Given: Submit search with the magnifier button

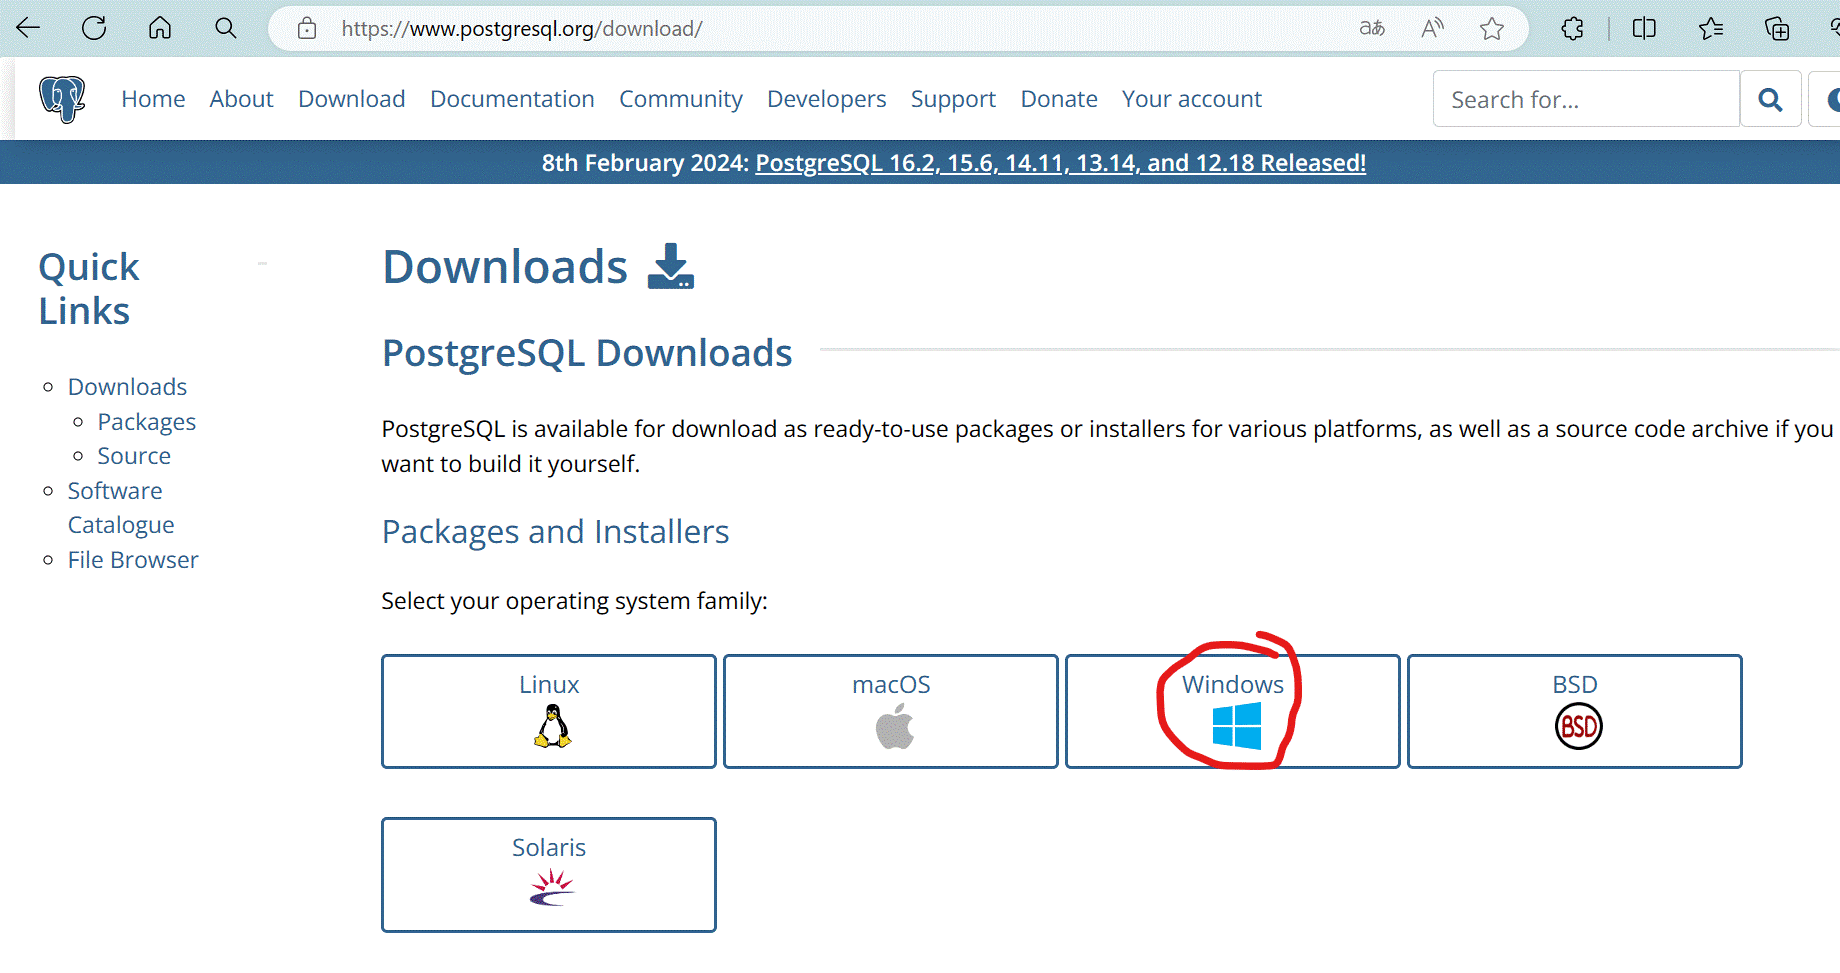Looking at the screenshot, I should 1771,99.
